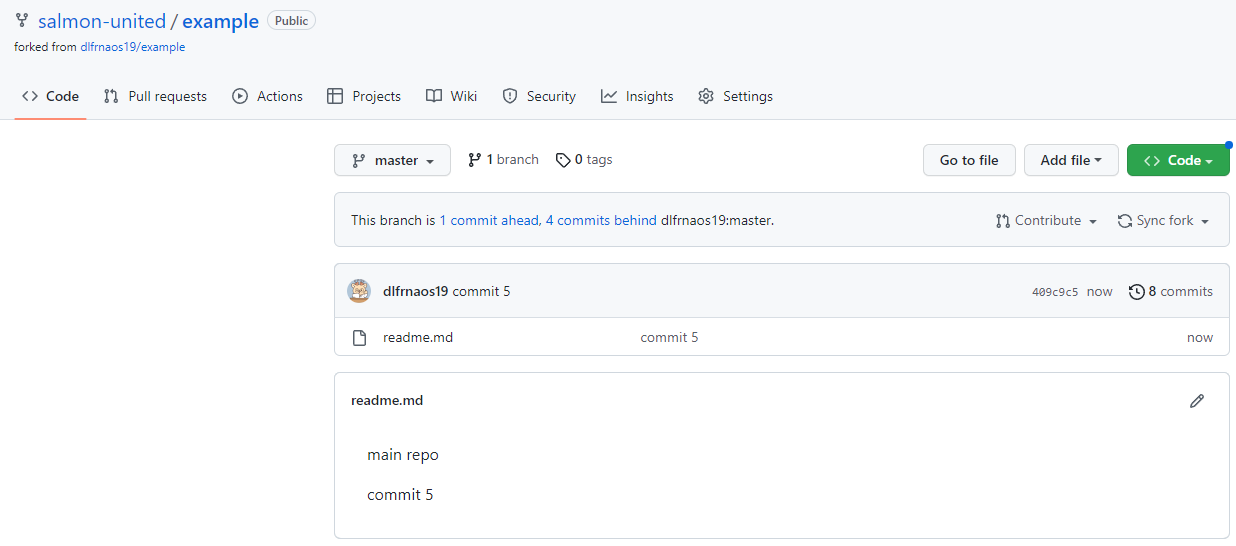Open the salmon-united owner link

pos(102,21)
